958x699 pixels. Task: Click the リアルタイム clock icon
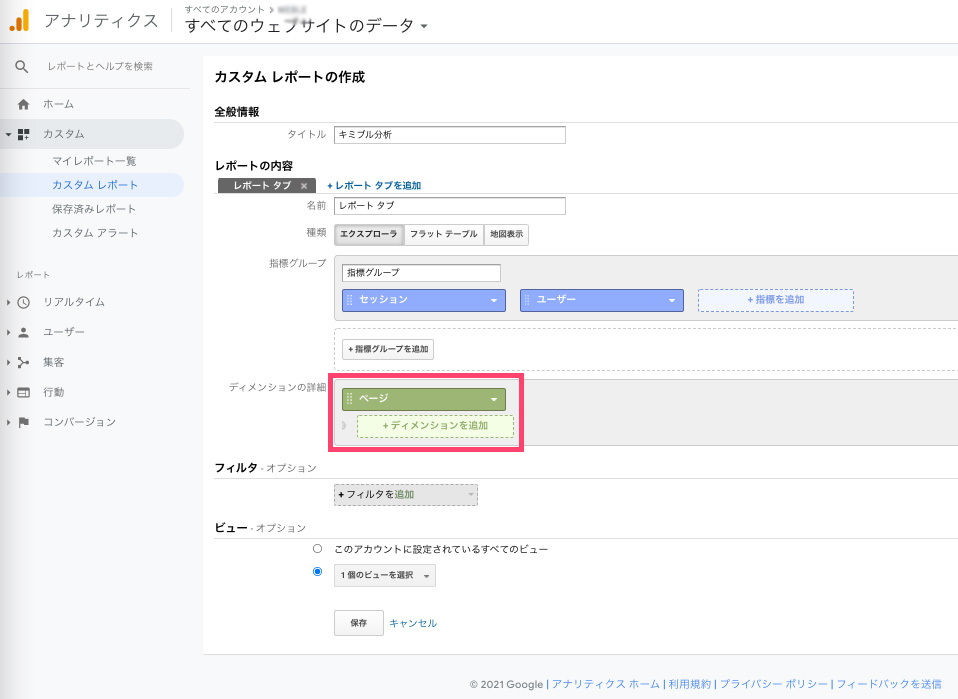pyautogui.click(x=23, y=302)
